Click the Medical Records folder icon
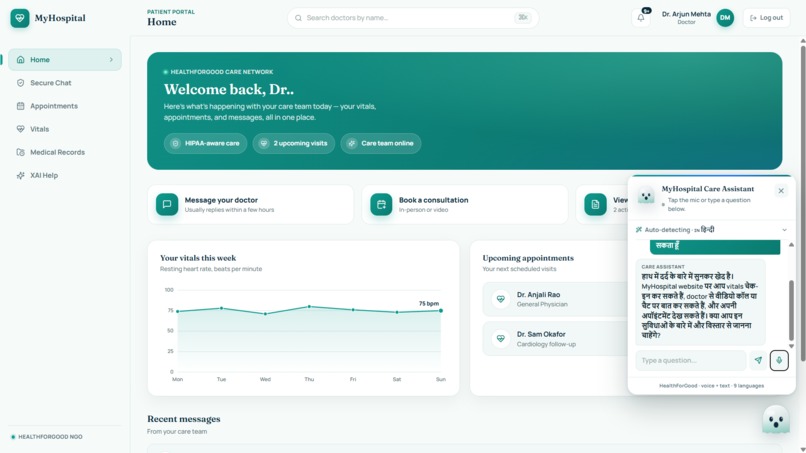The image size is (806, 453). (x=21, y=152)
